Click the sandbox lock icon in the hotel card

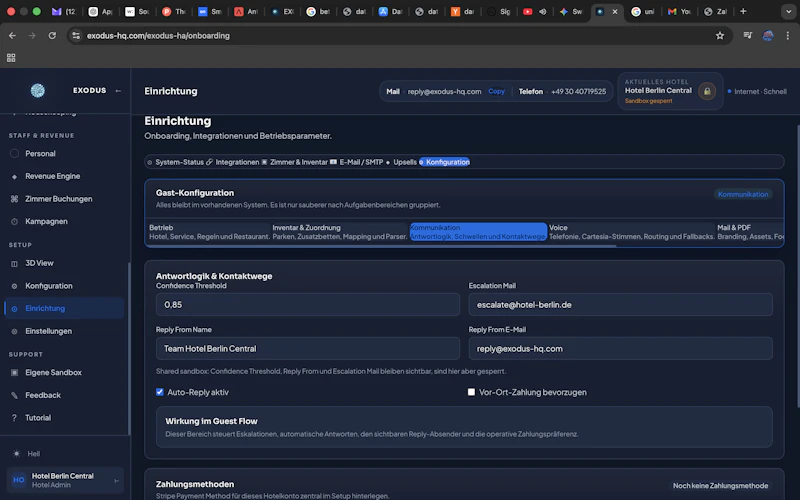click(x=707, y=91)
